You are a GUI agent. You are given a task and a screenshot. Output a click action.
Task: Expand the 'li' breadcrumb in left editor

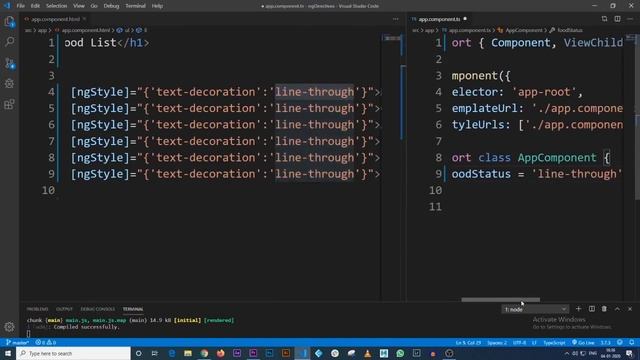142,30
